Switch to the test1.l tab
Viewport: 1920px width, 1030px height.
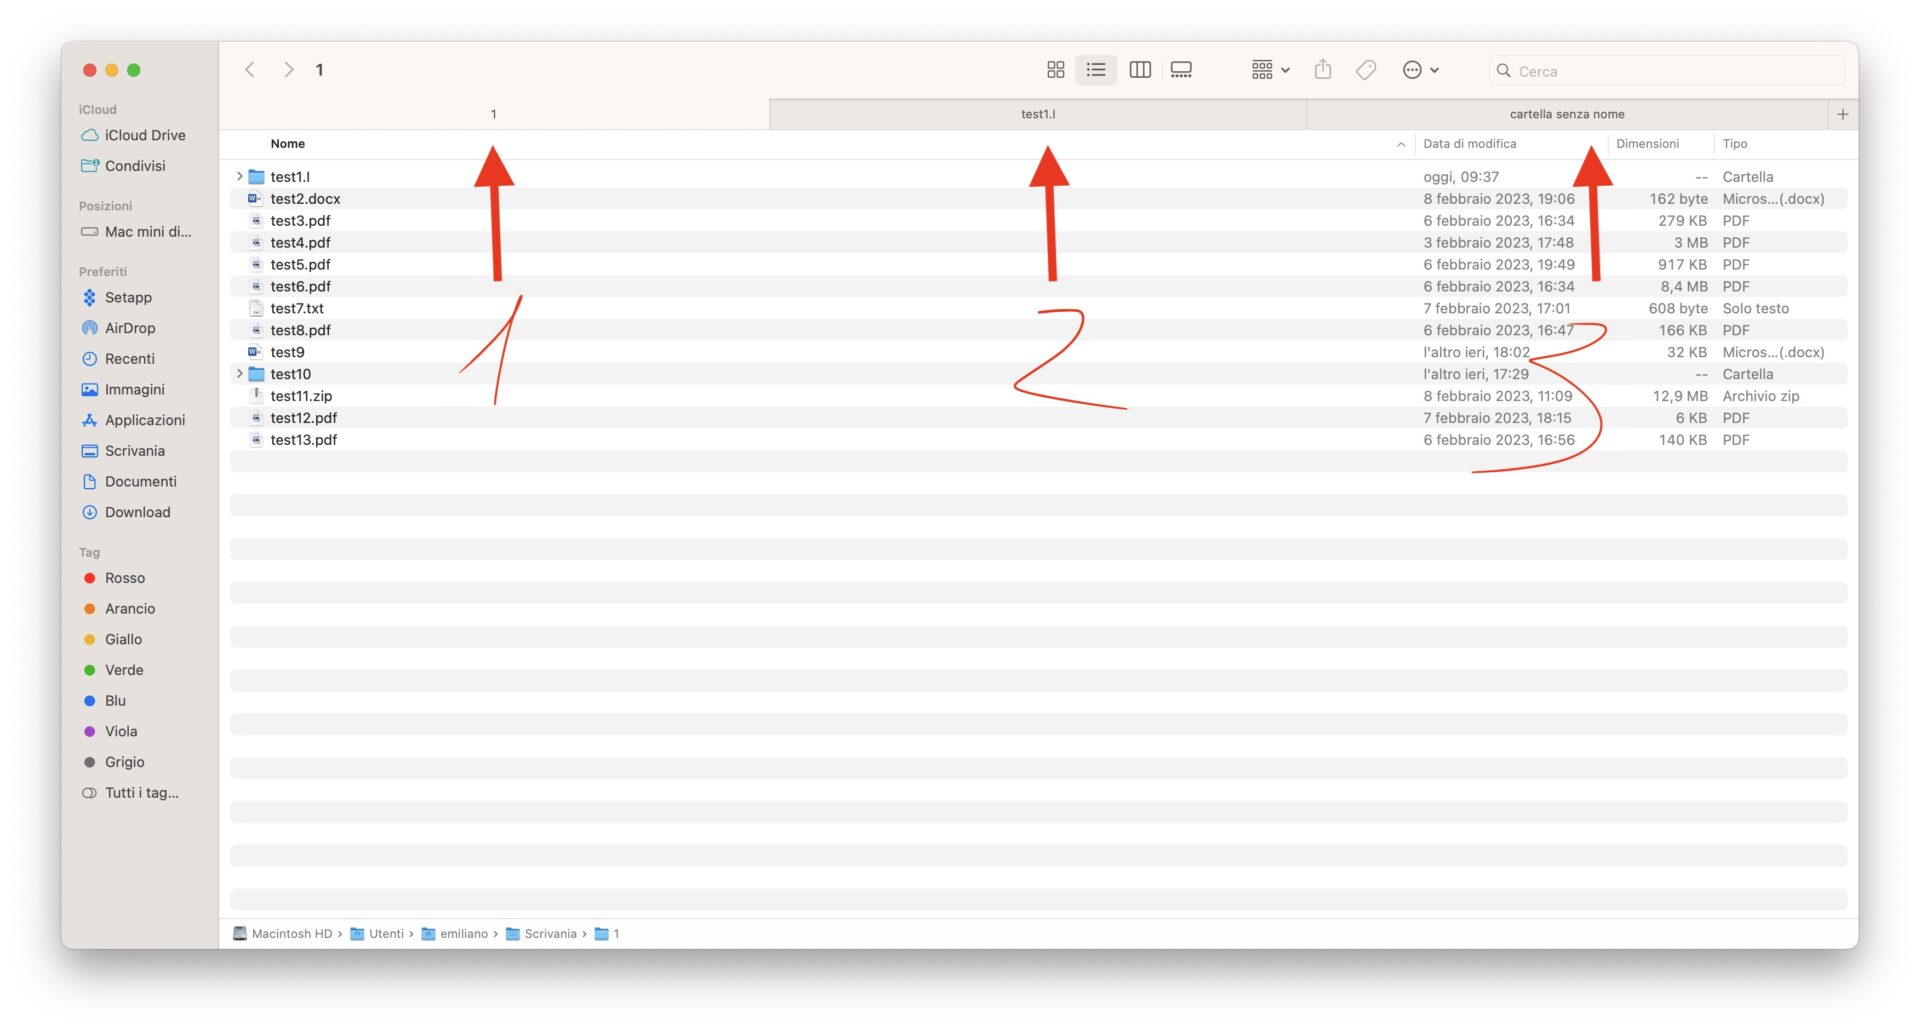coord(1037,113)
